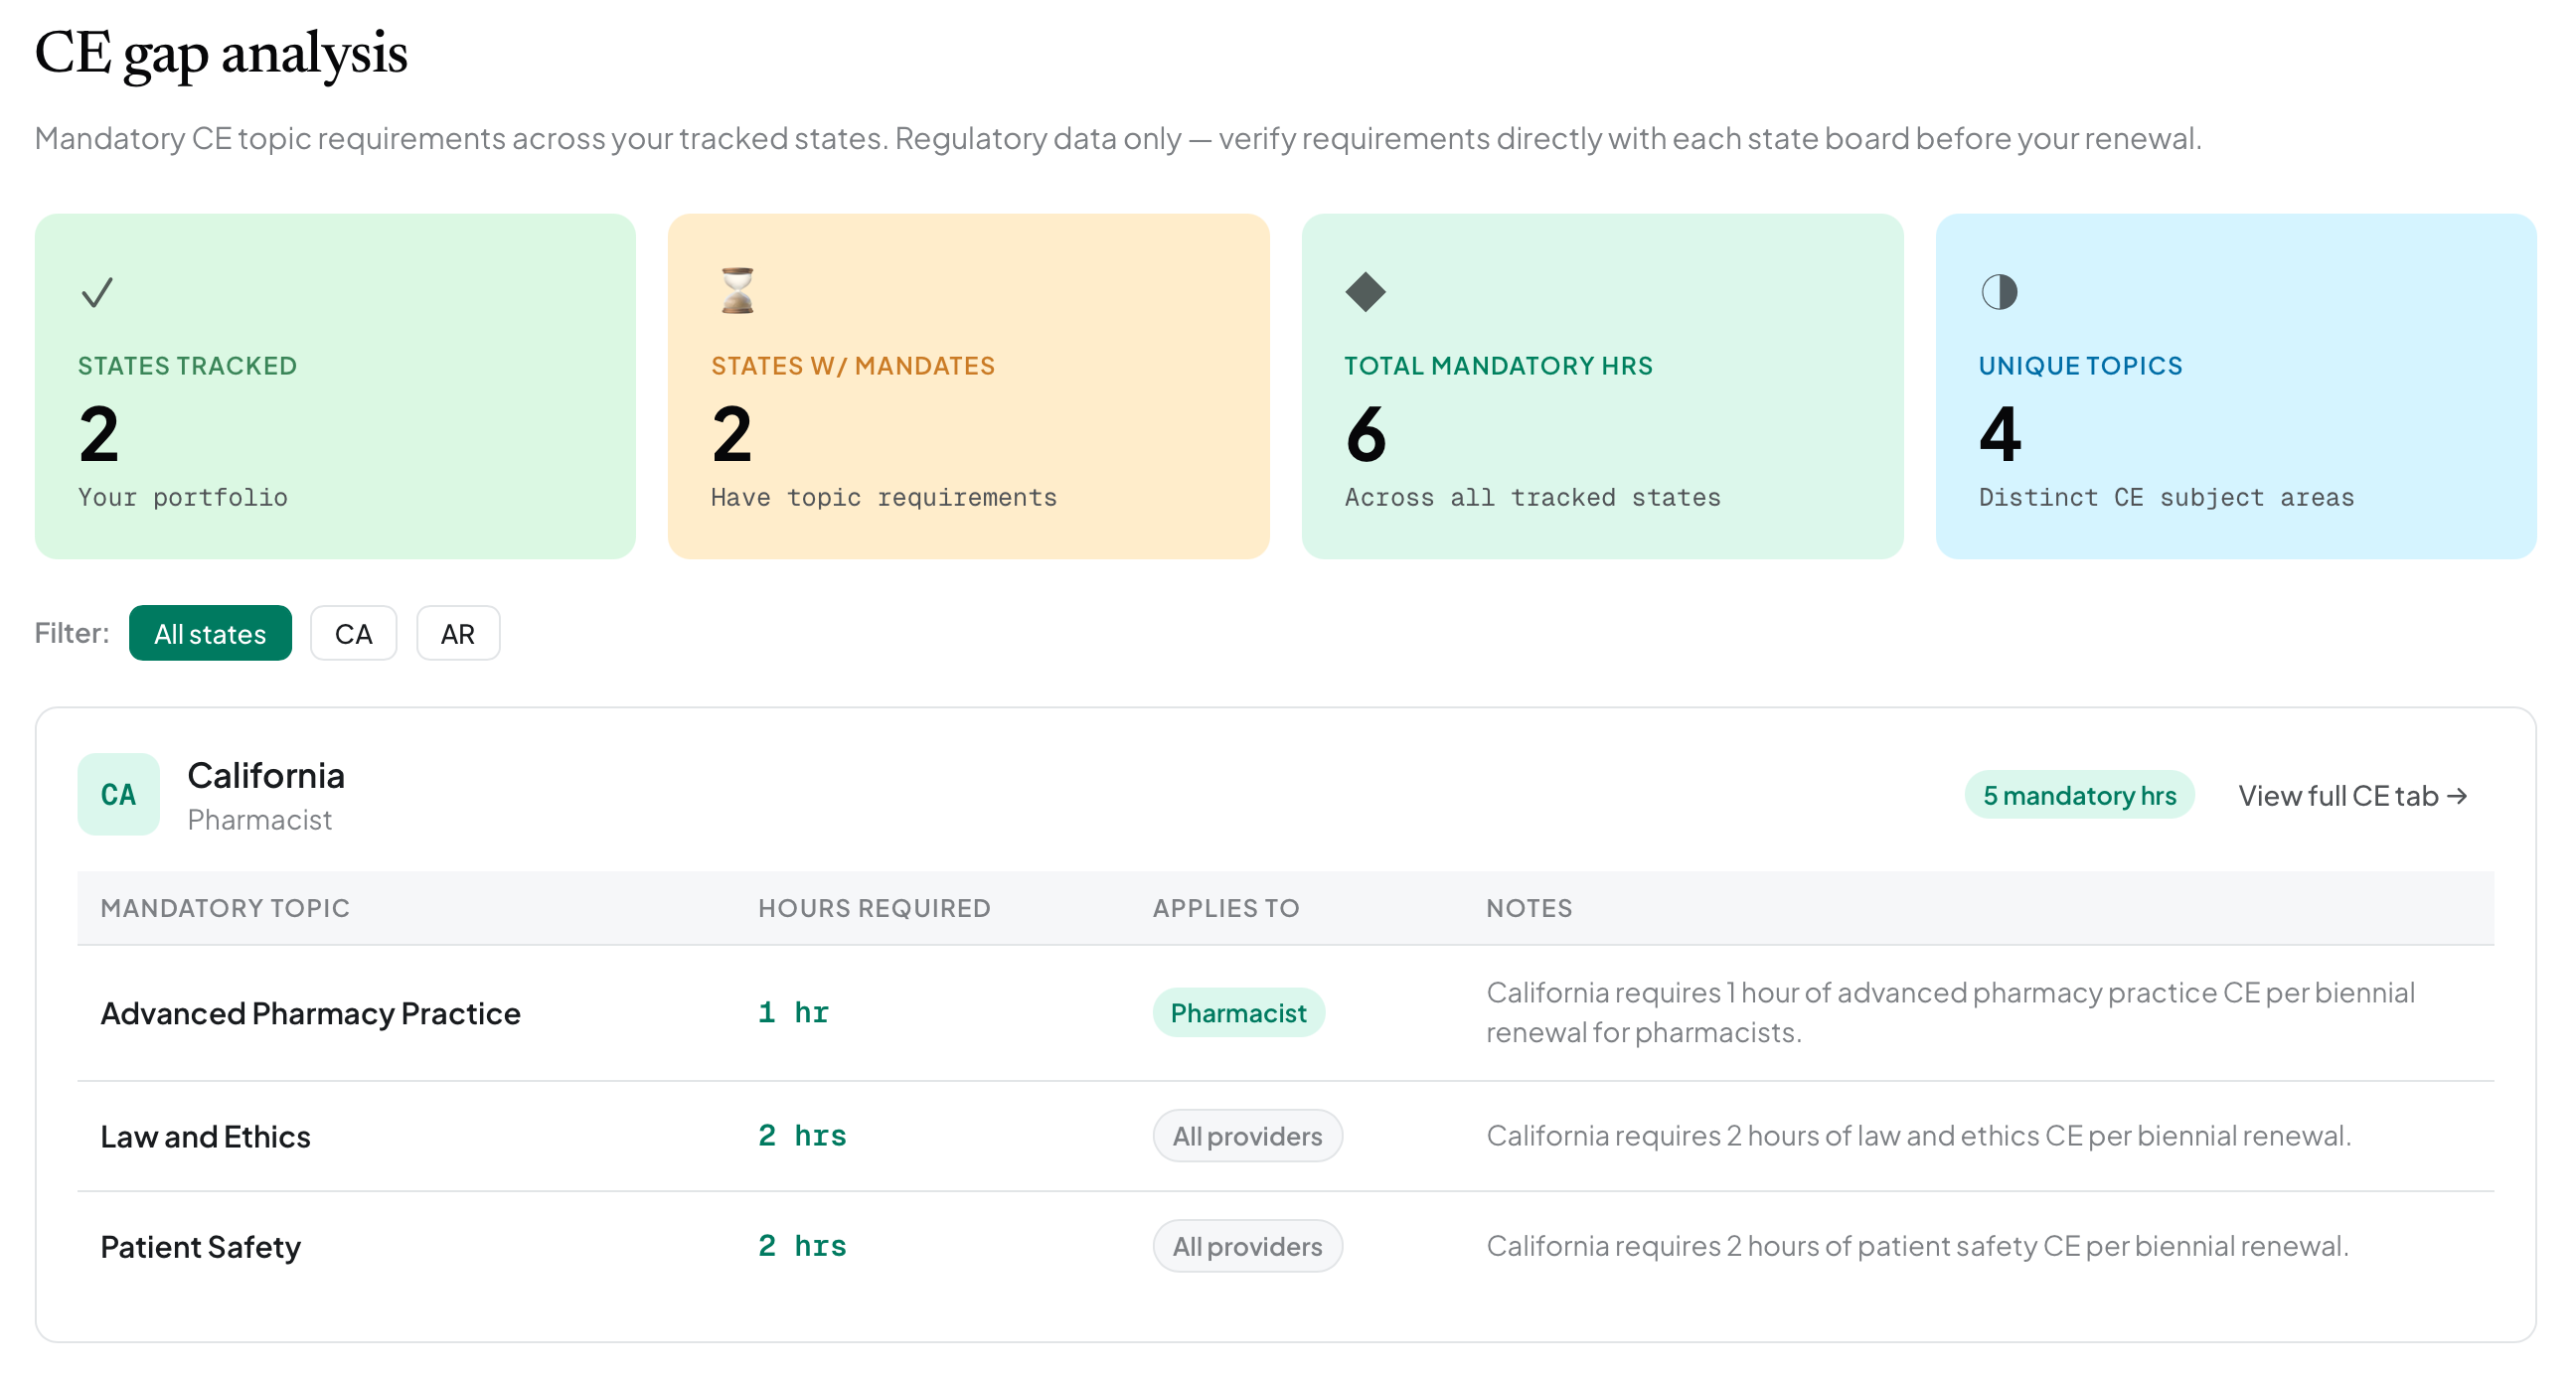Filter by AR state
The height and width of the screenshot is (1377, 2576).
pos(458,633)
